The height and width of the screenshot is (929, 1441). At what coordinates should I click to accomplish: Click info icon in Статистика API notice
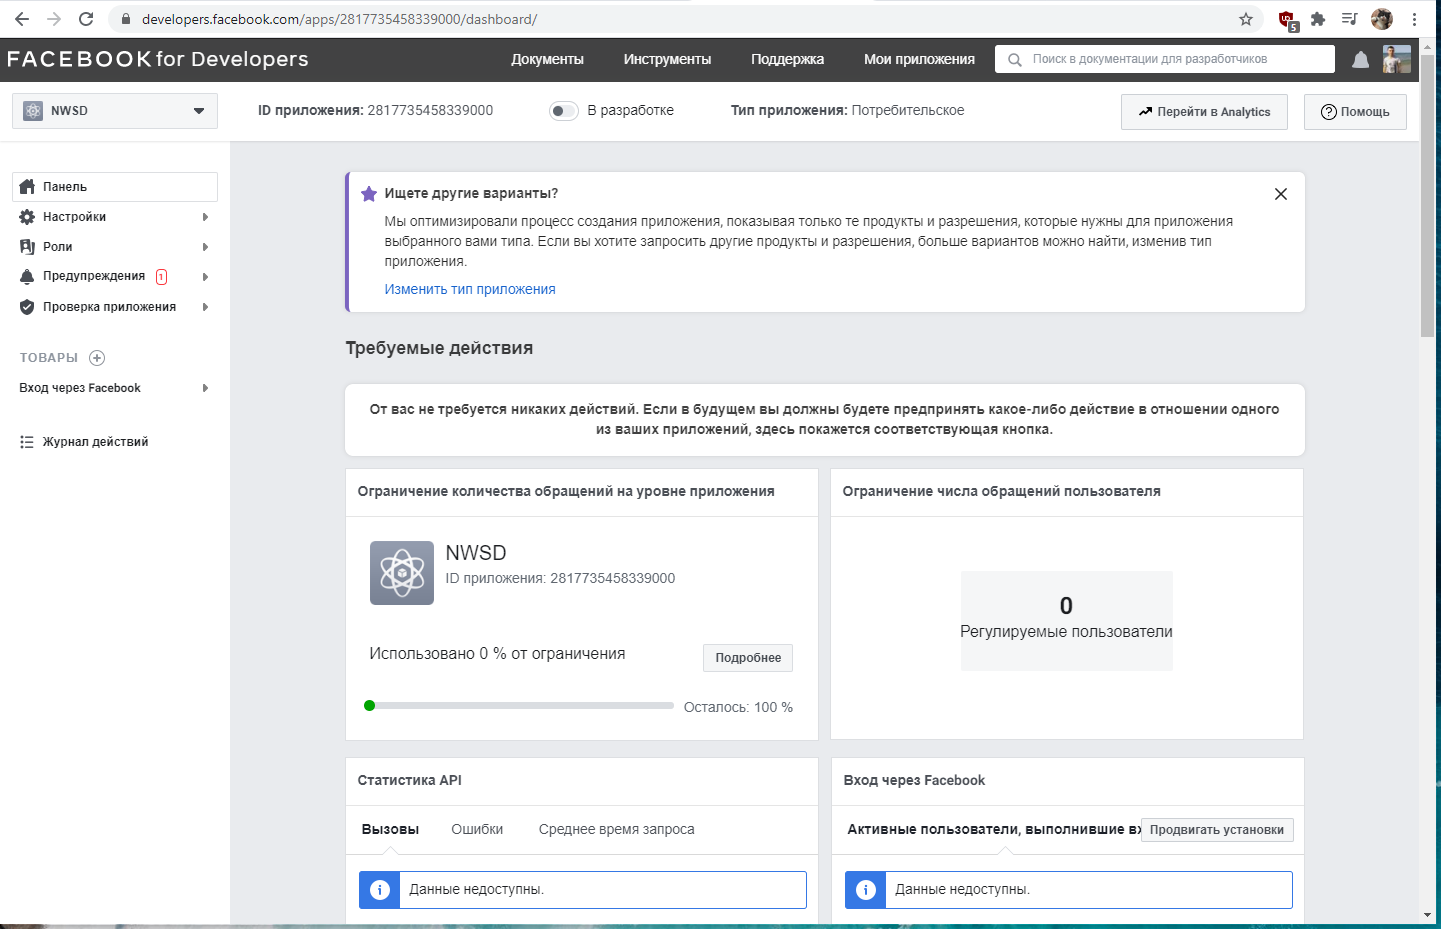[x=380, y=890]
